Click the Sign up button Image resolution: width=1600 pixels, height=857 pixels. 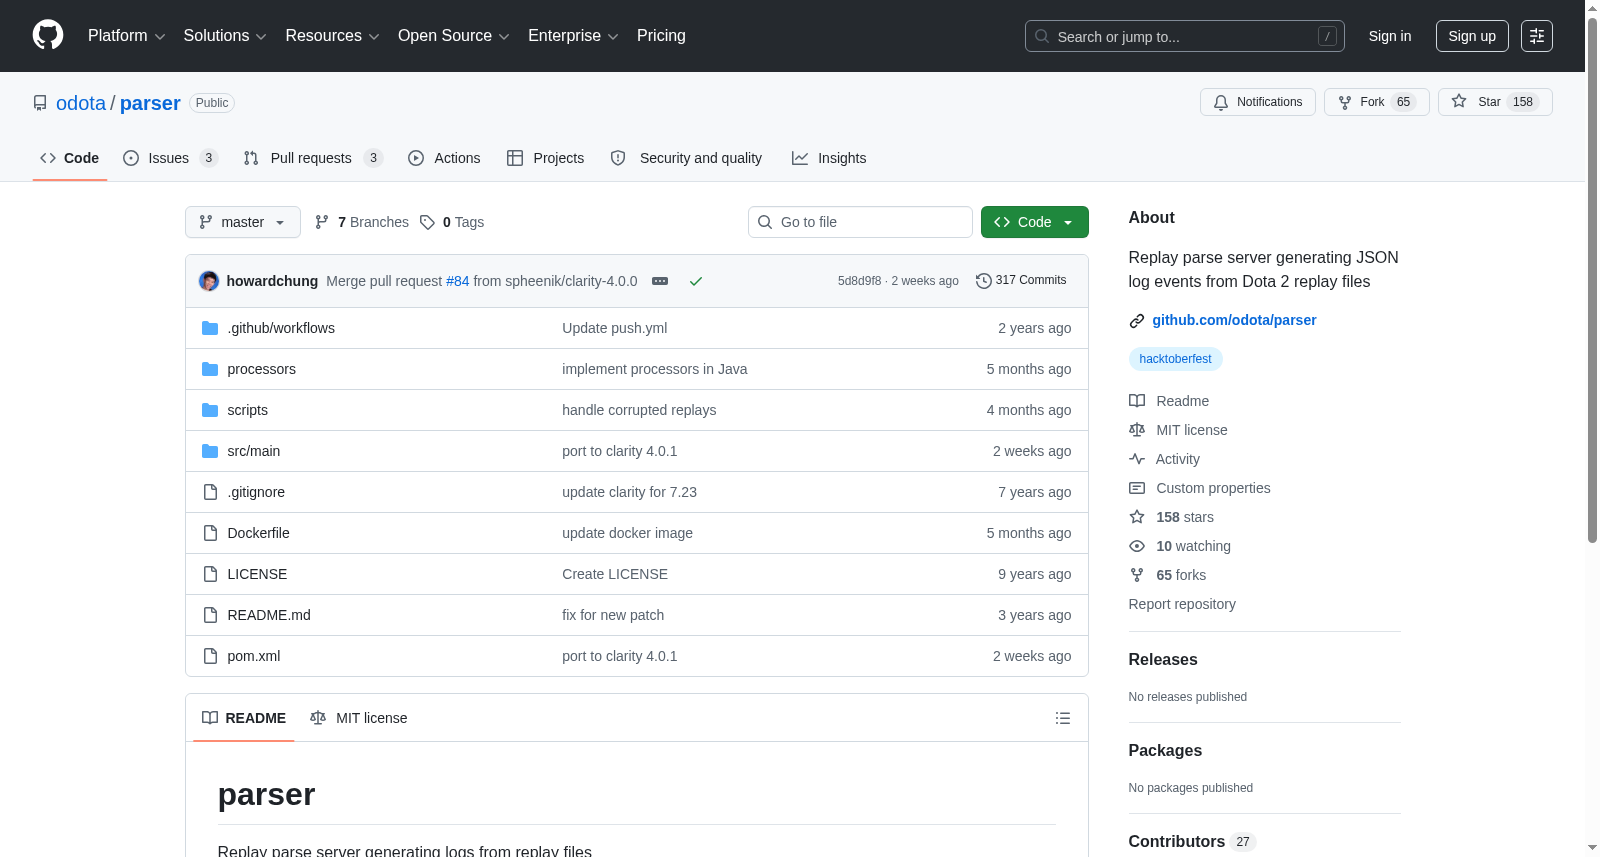pyautogui.click(x=1472, y=36)
